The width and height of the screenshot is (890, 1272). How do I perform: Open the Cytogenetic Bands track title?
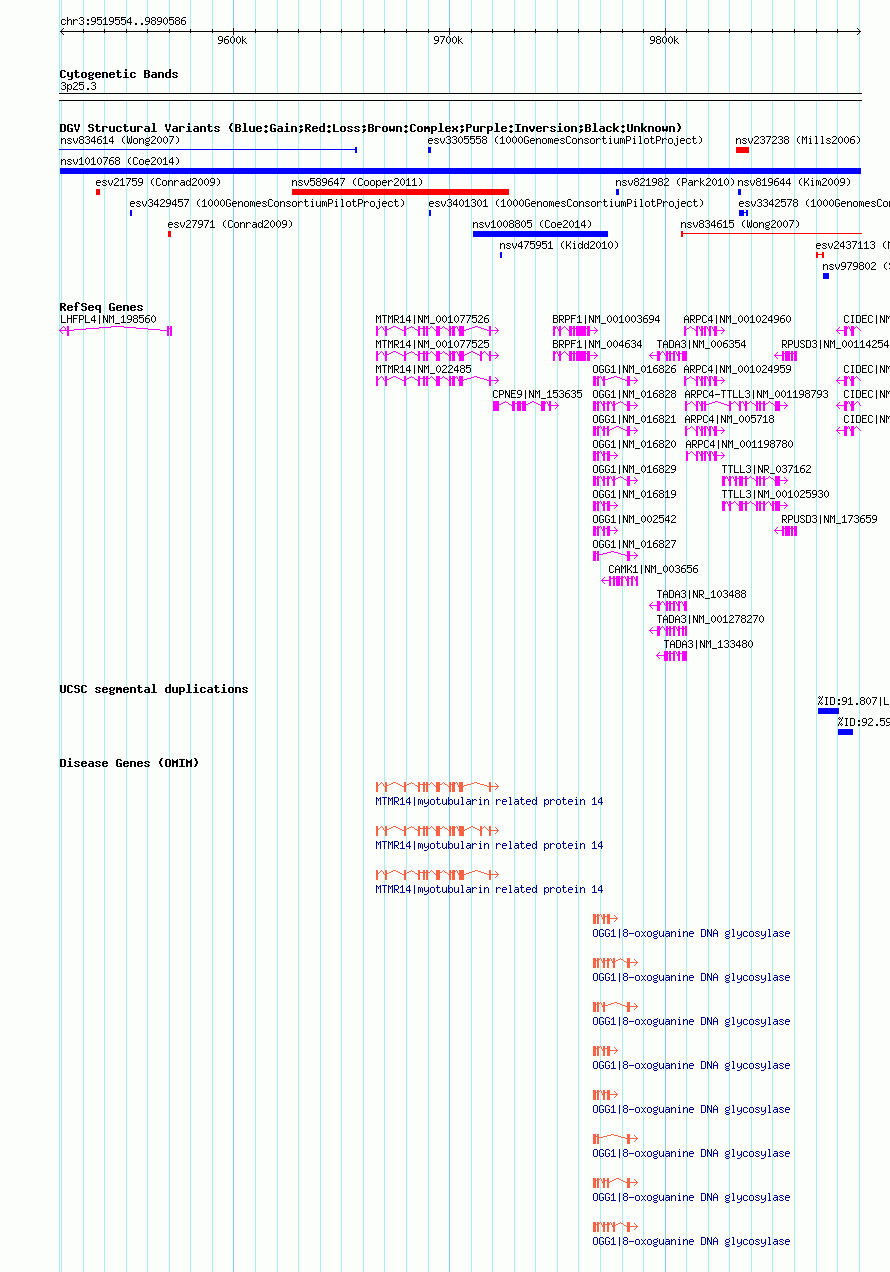(x=119, y=74)
